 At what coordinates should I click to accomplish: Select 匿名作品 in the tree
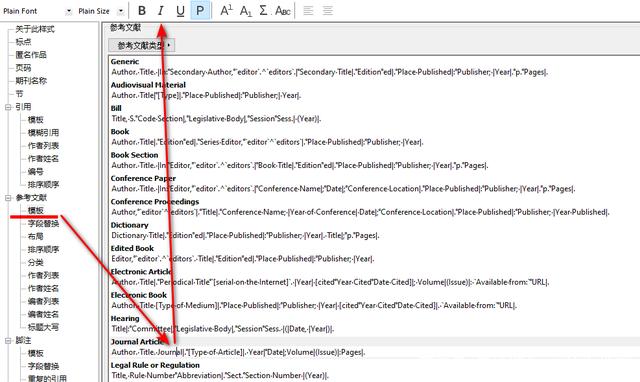pos(31,55)
